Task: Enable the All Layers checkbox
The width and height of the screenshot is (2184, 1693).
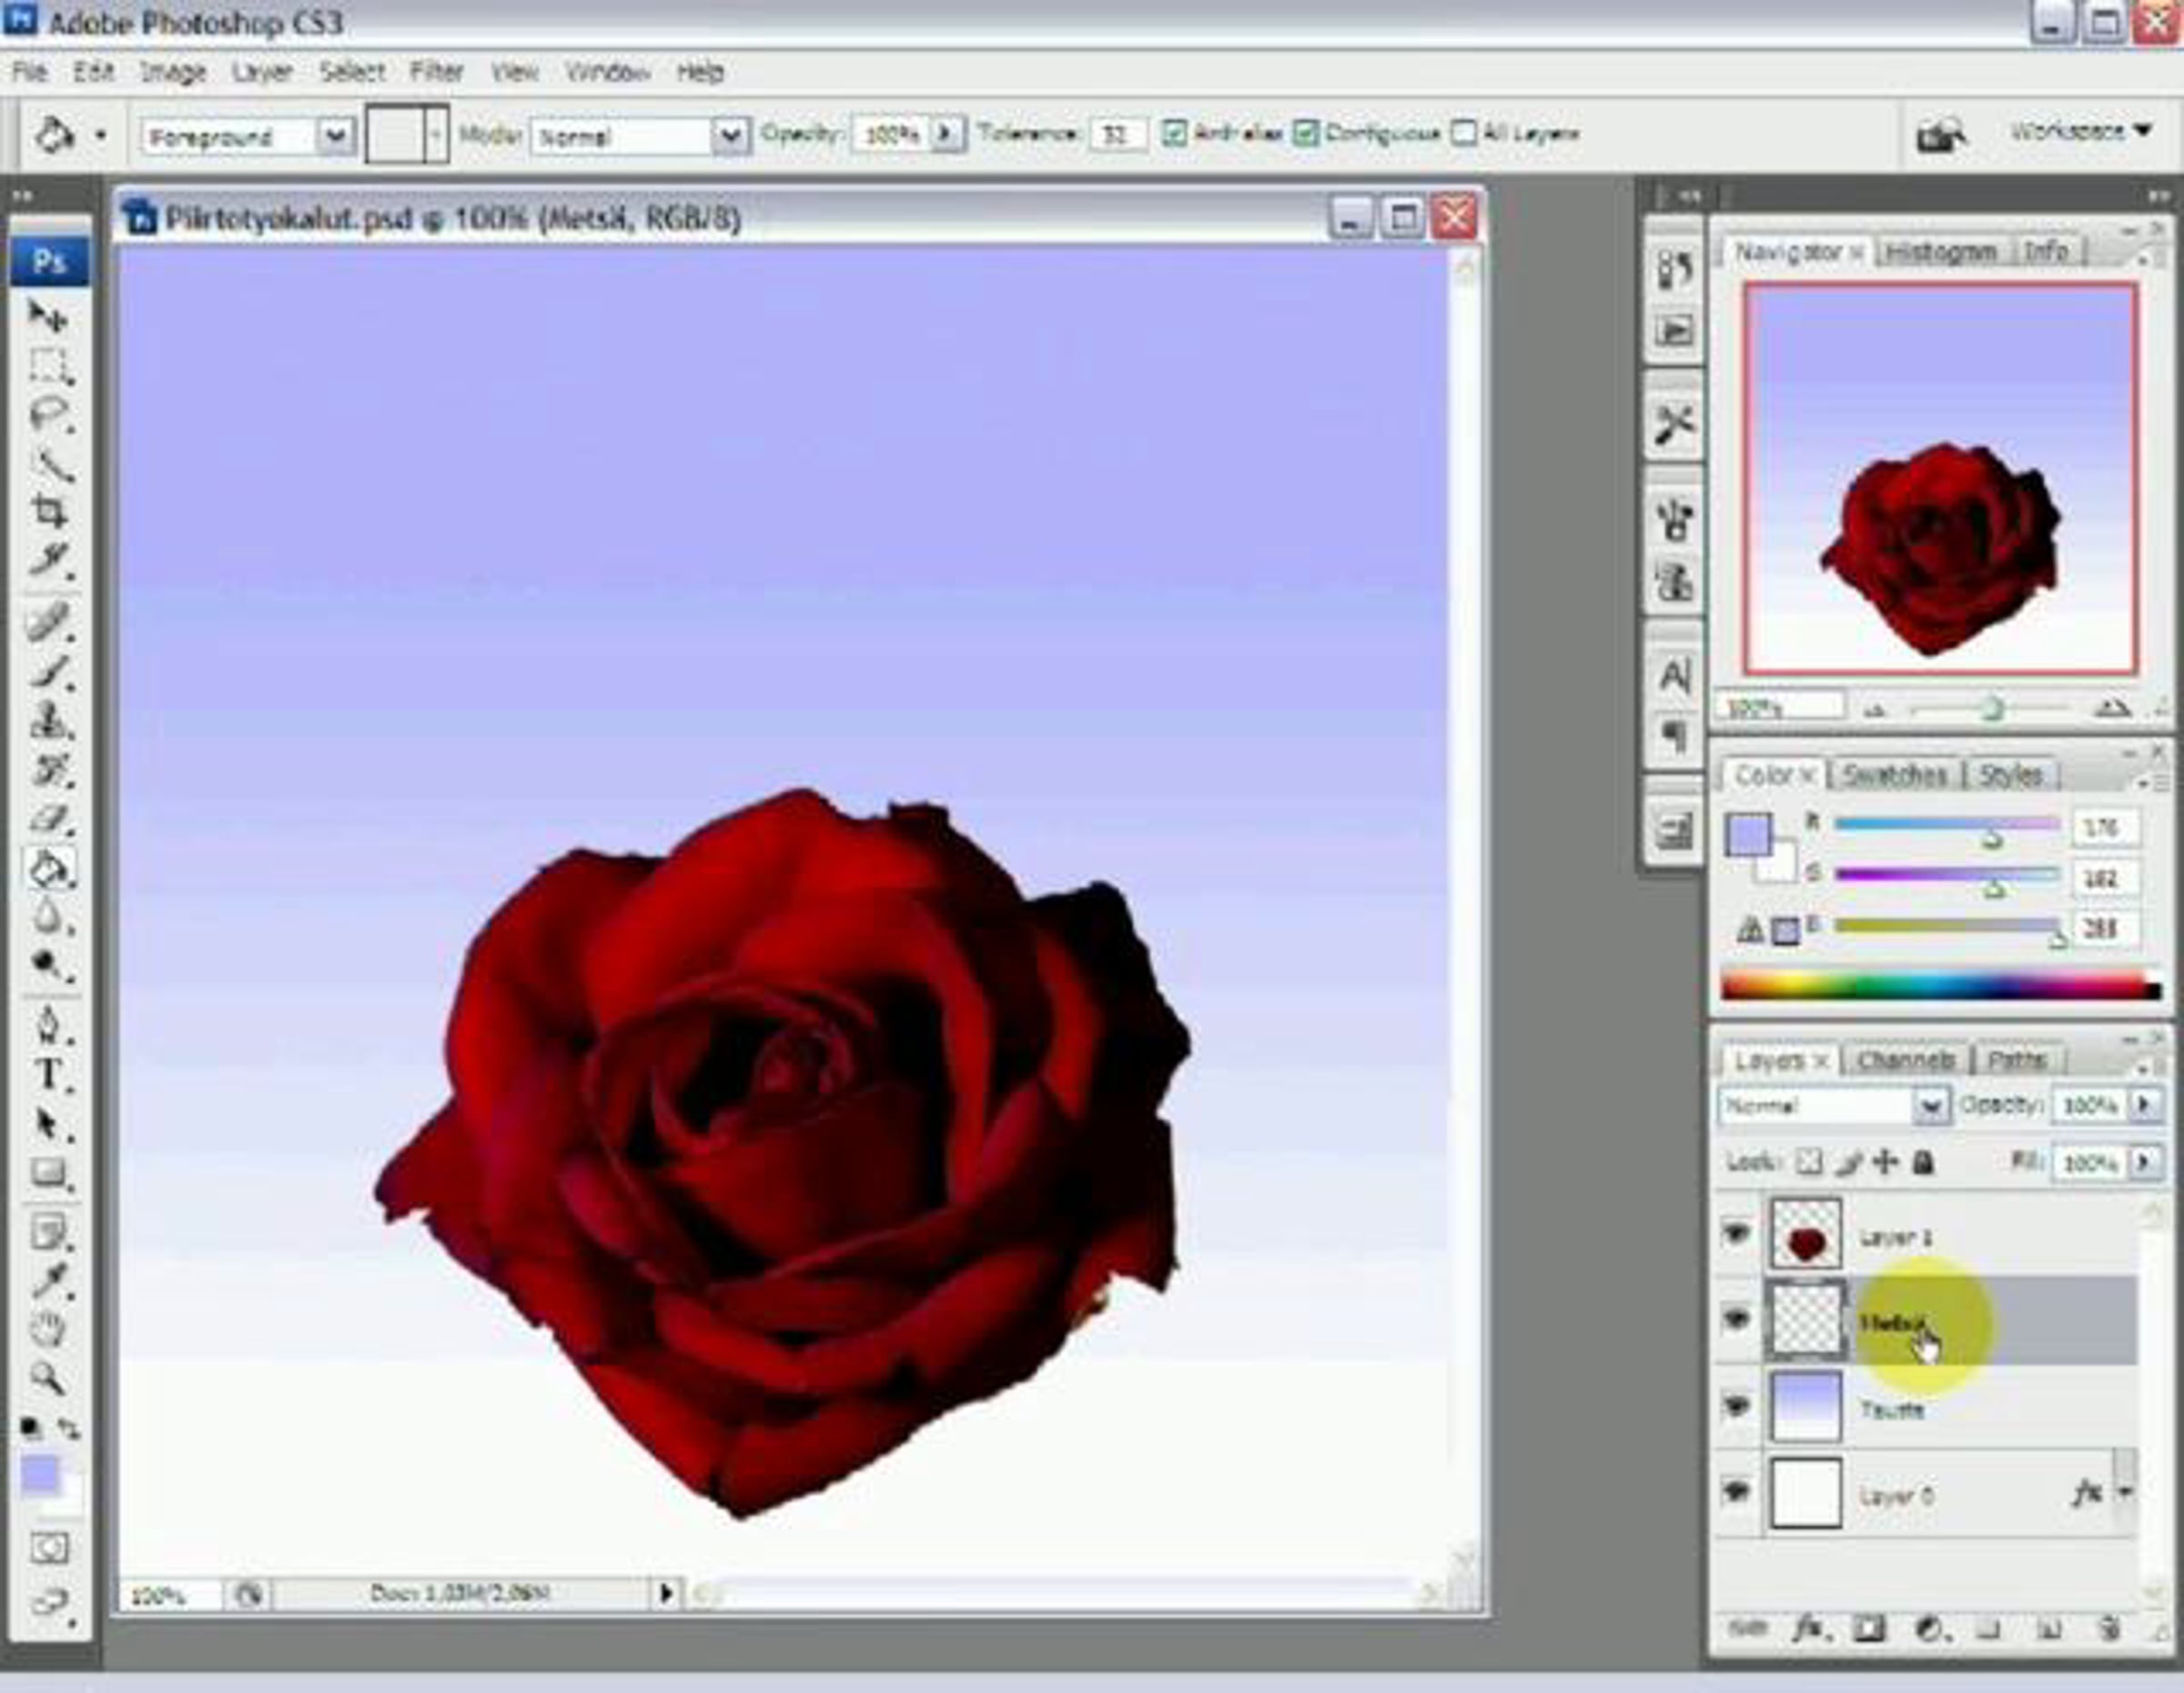Action: 1463,133
